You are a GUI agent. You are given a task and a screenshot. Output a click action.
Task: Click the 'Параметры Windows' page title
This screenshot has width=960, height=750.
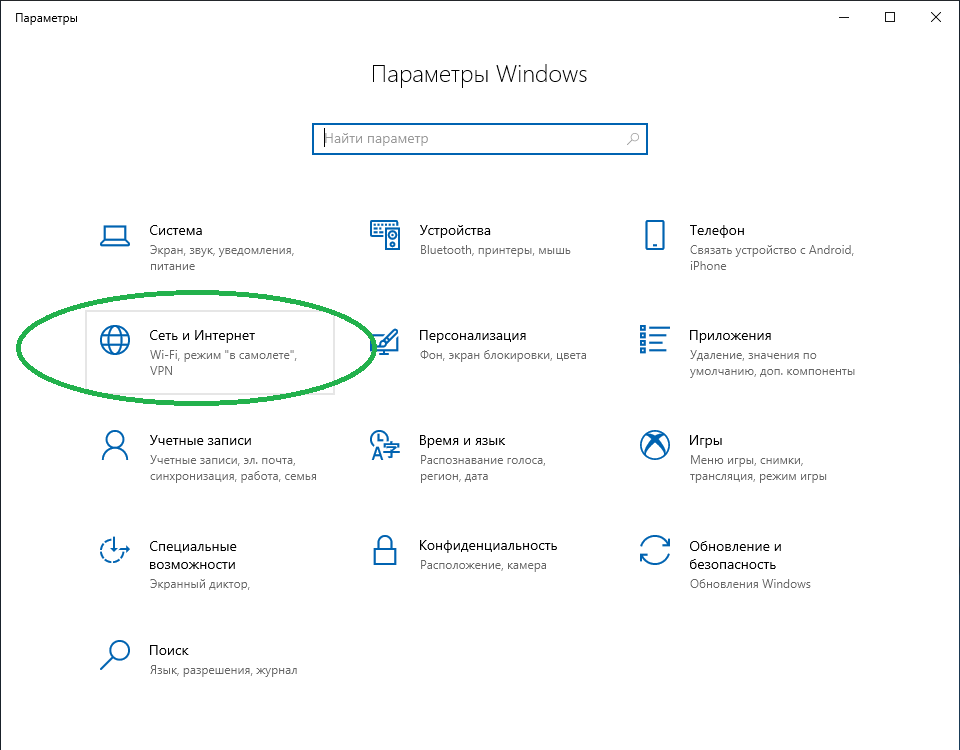tap(479, 74)
